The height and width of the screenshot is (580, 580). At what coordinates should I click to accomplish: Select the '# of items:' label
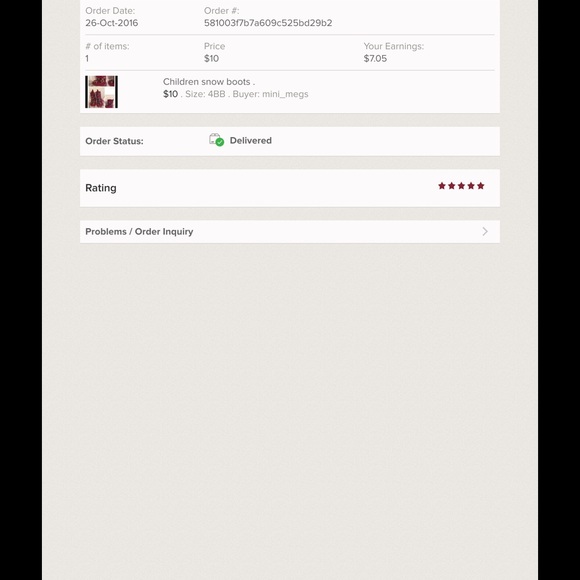[107, 46]
